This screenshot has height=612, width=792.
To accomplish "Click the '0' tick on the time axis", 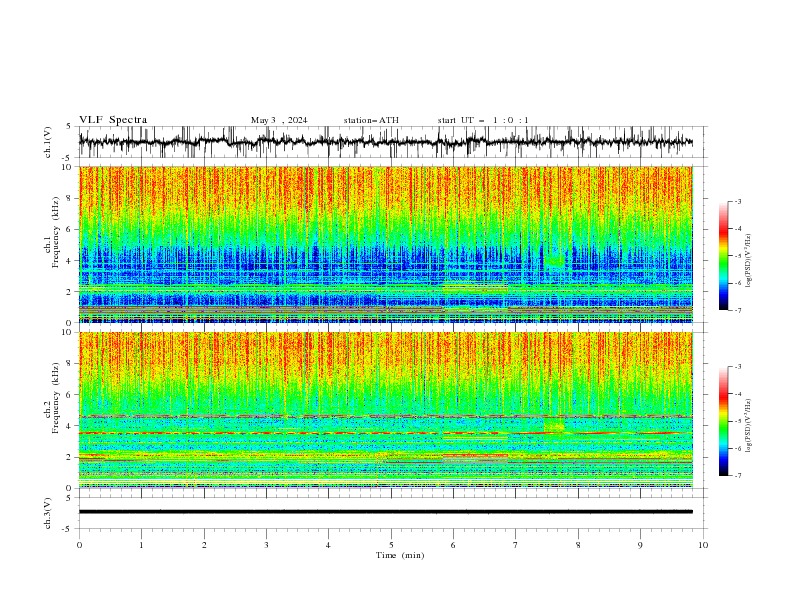I will (x=79, y=545).
